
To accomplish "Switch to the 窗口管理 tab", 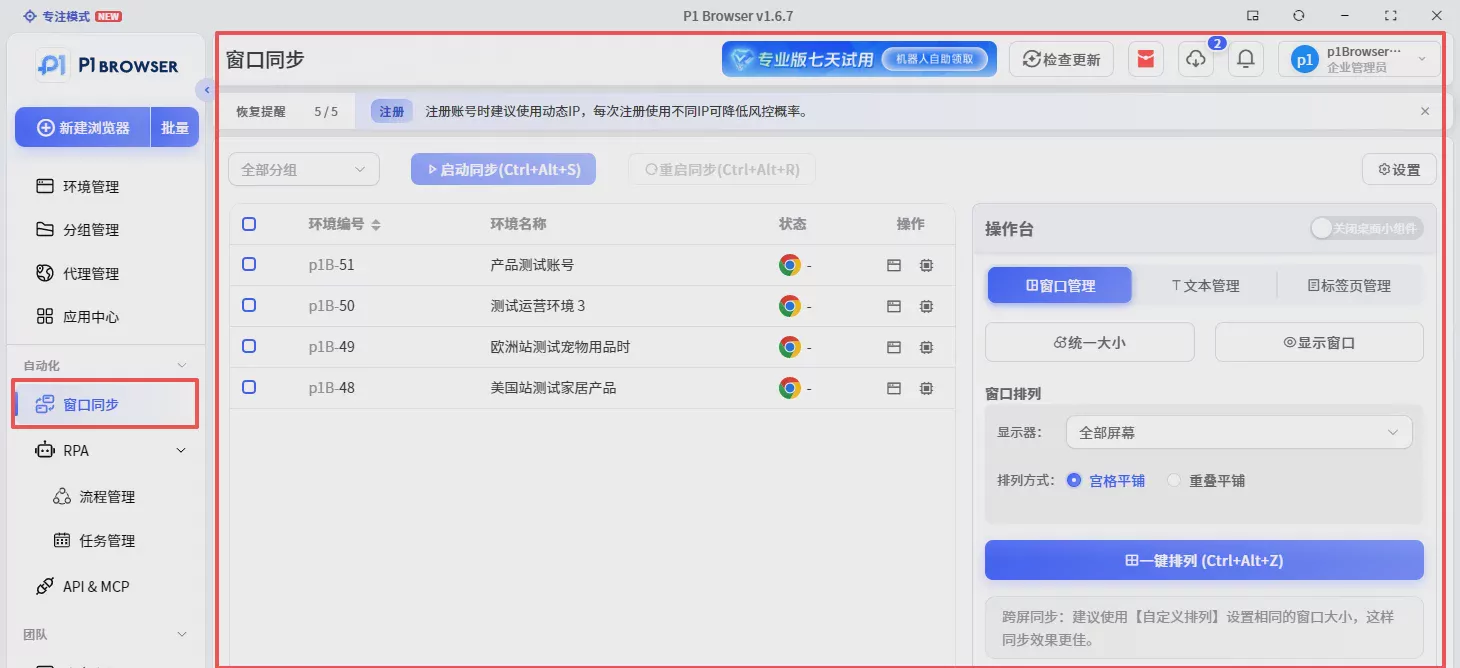I will [x=1060, y=285].
